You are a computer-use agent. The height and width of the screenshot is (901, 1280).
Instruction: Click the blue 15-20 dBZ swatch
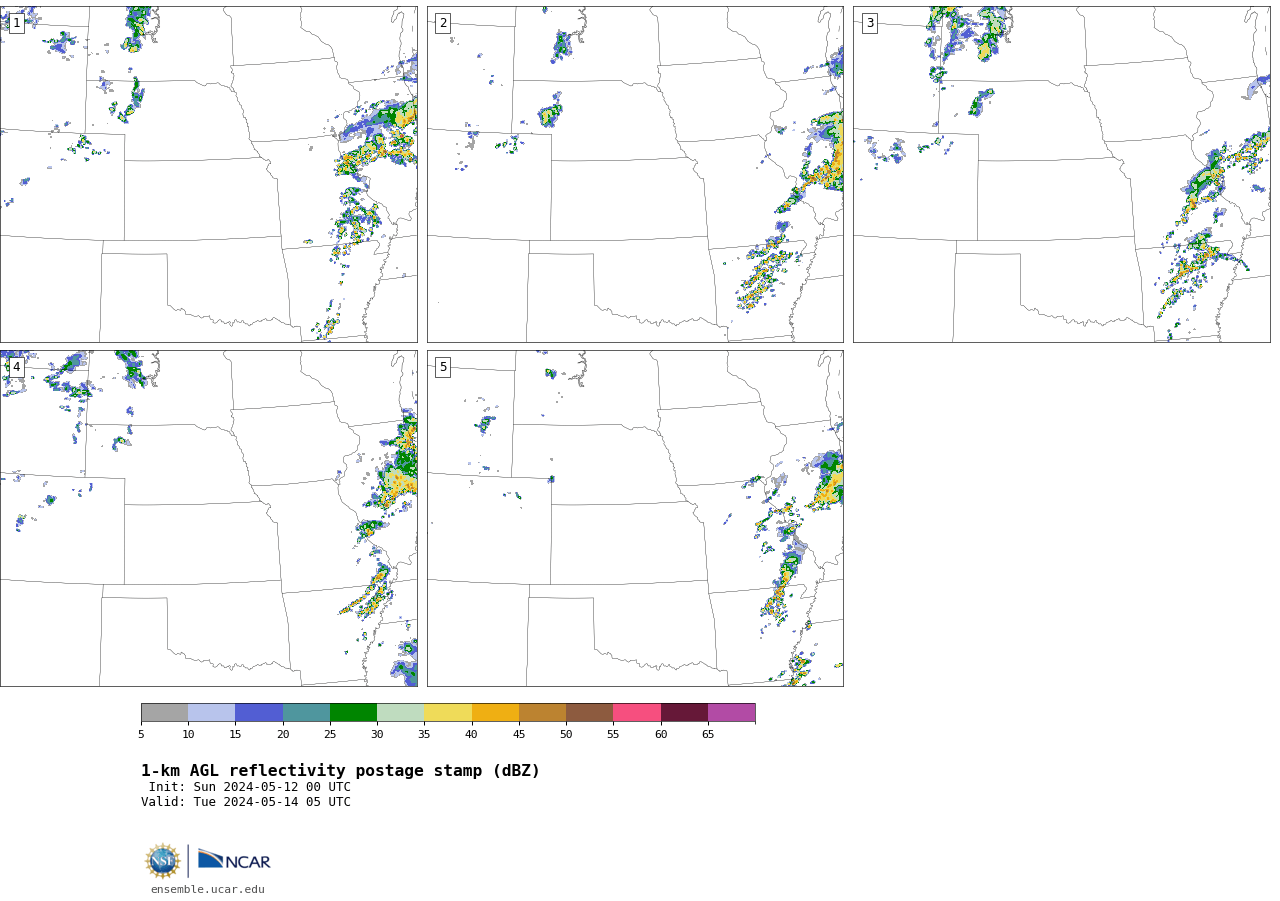[x=259, y=713]
